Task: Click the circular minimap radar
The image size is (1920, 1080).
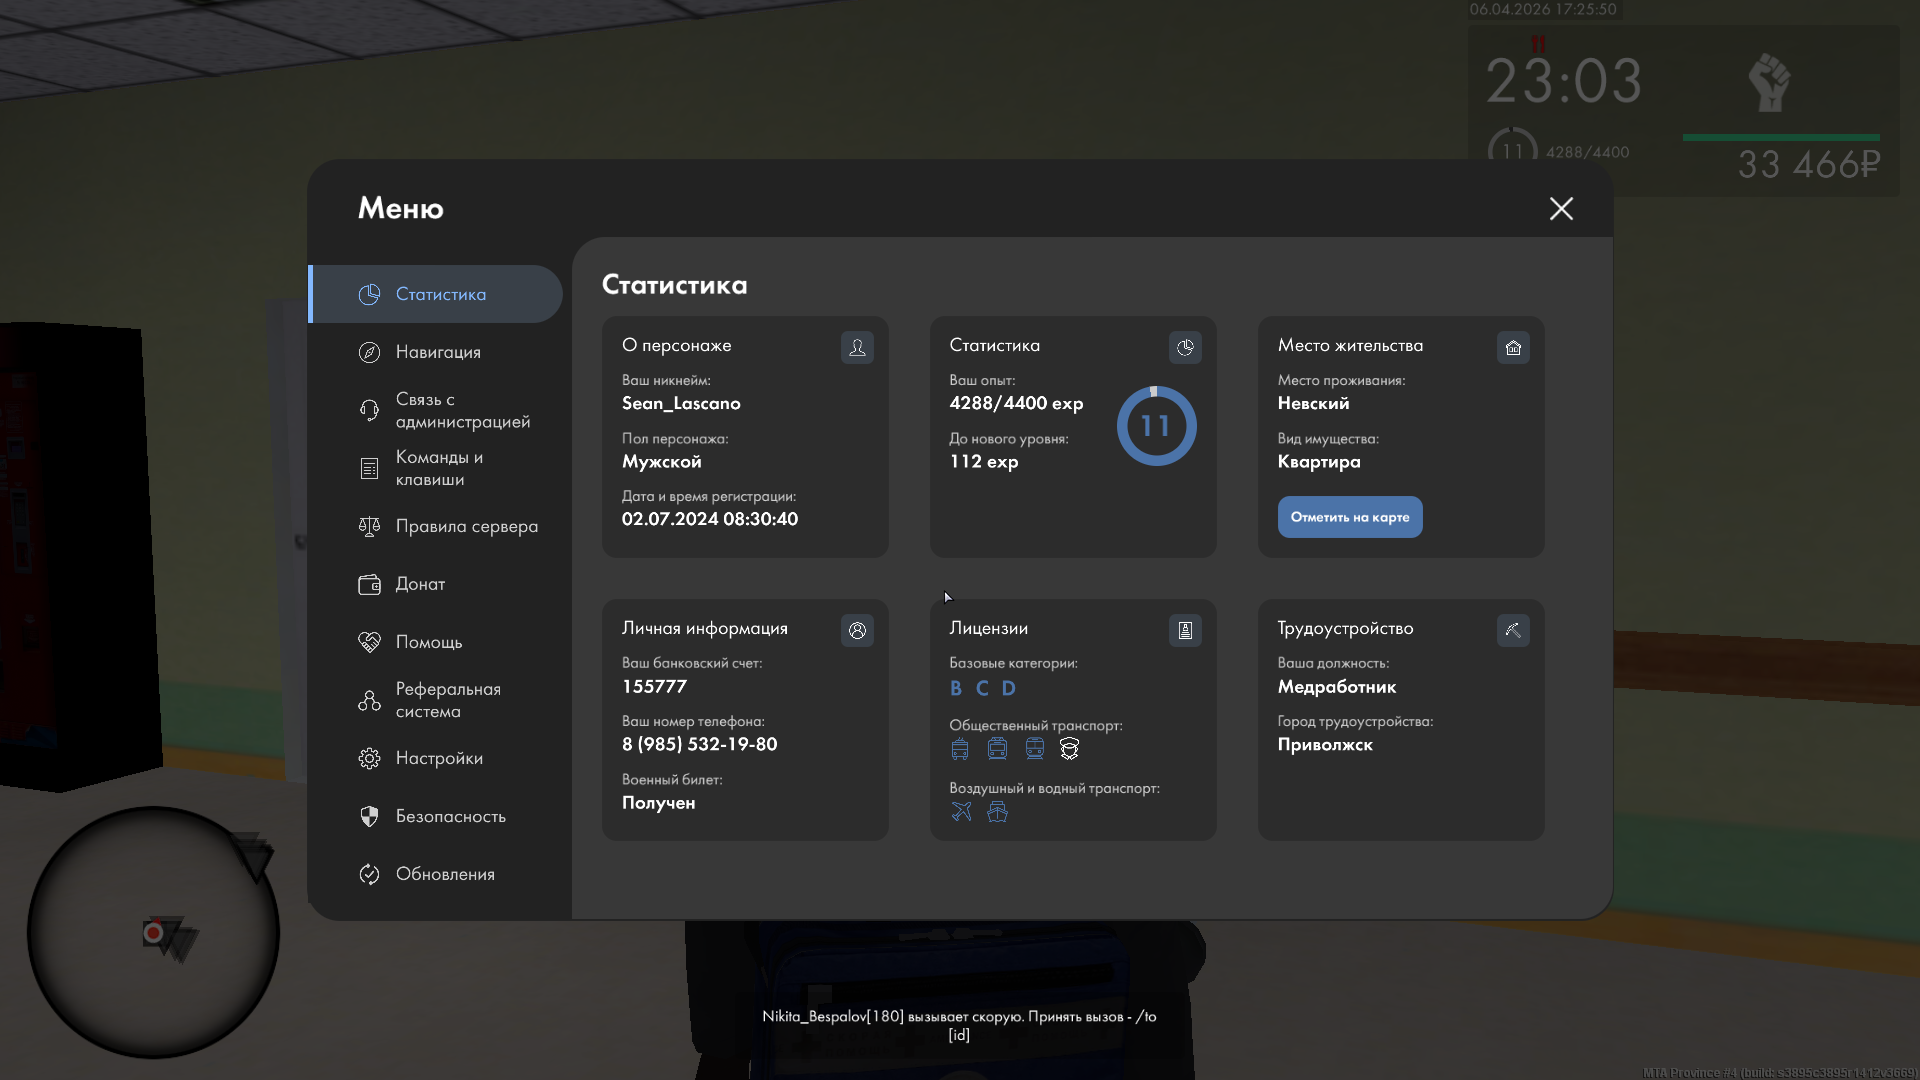Action: coord(153,932)
